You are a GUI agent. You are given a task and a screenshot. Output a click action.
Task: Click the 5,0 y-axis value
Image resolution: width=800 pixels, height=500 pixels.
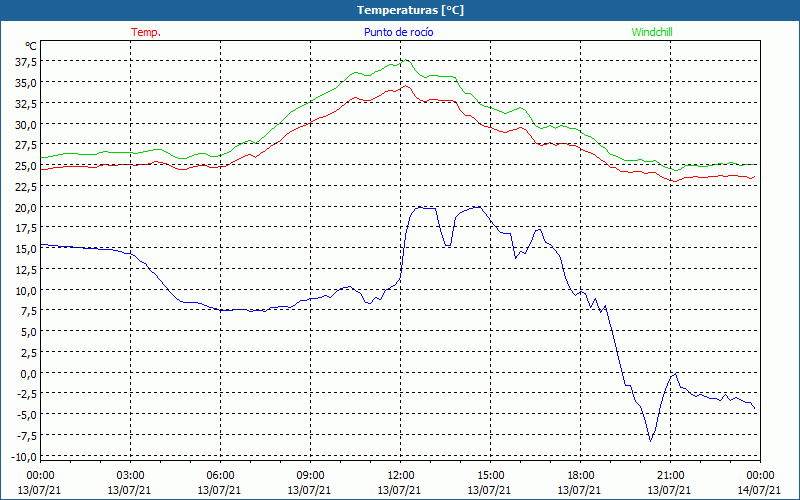pyautogui.click(x=28, y=332)
